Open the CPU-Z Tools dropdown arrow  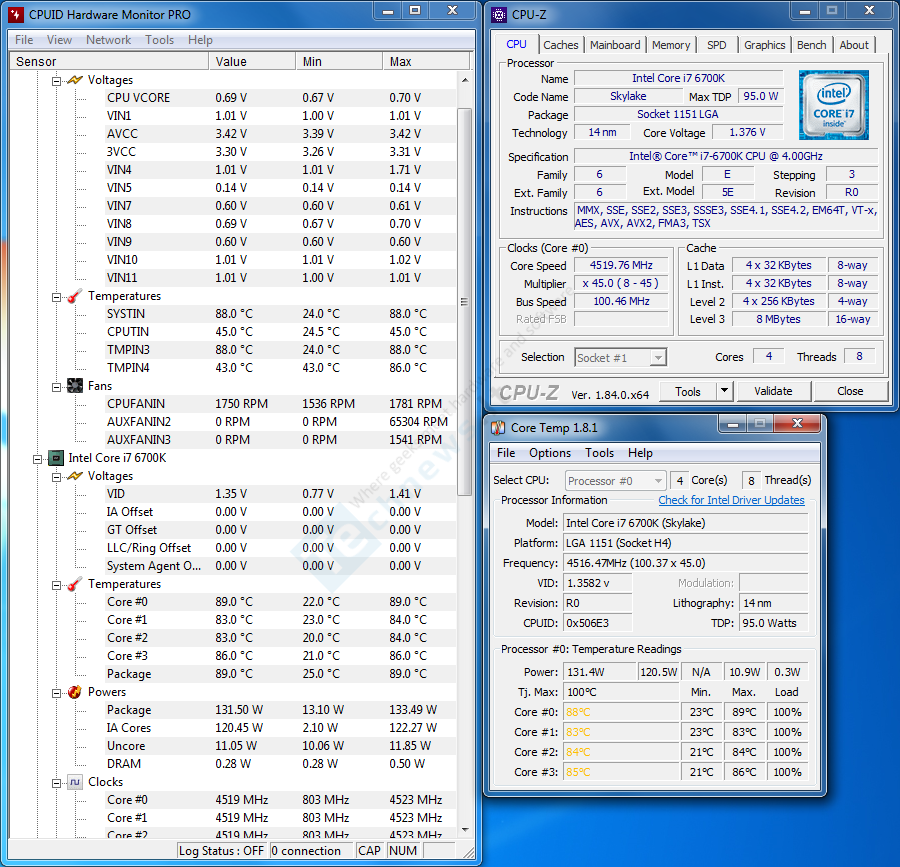coord(724,391)
